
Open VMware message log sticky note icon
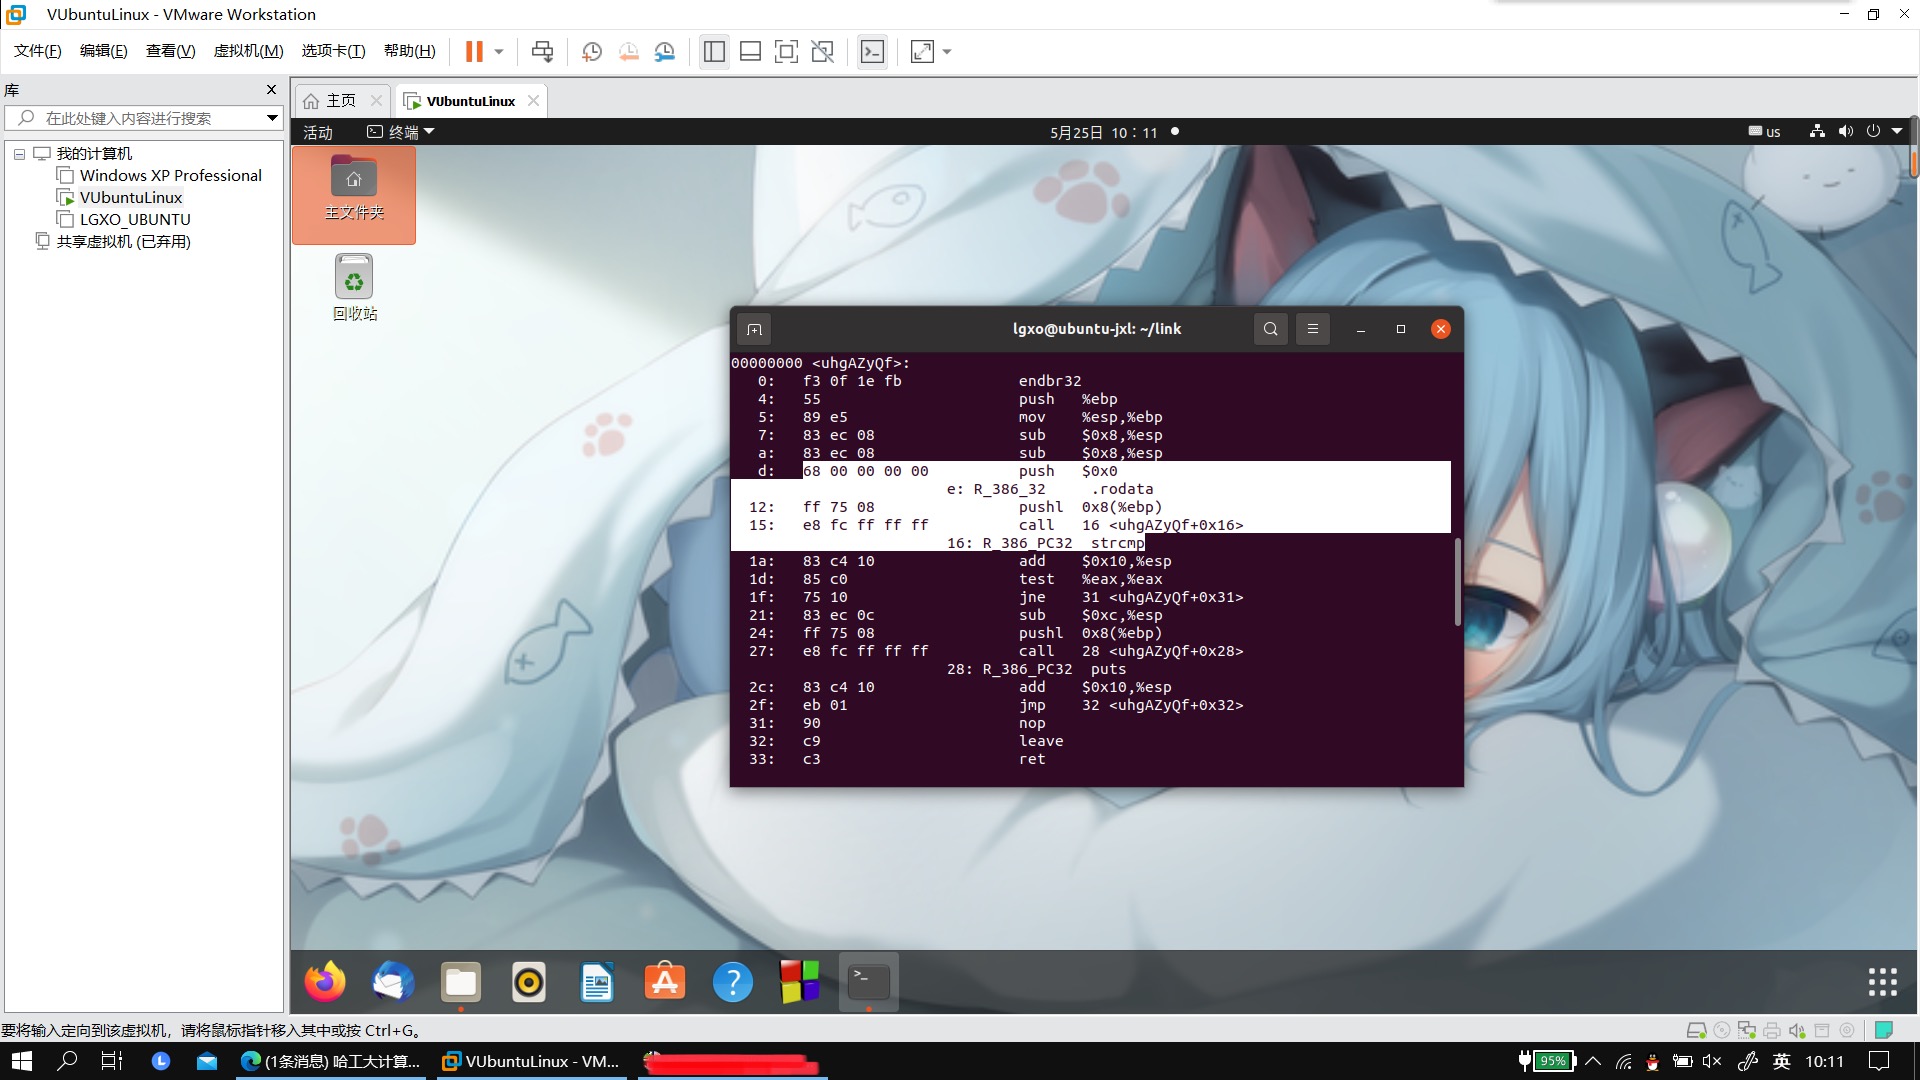pyautogui.click(x=1884, y=1030)
